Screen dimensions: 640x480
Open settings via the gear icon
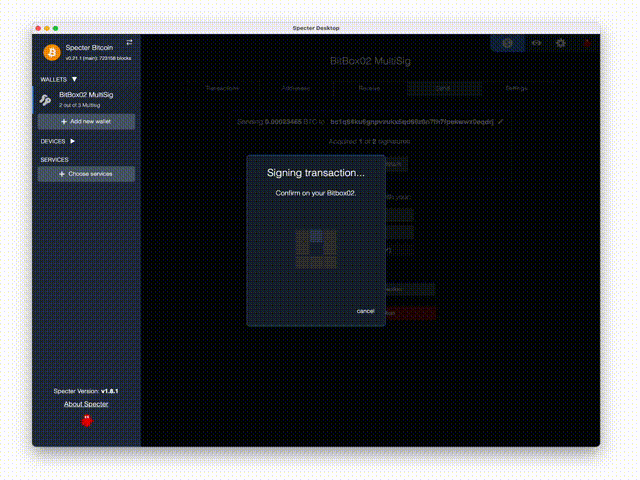click(x=561, y=43)
